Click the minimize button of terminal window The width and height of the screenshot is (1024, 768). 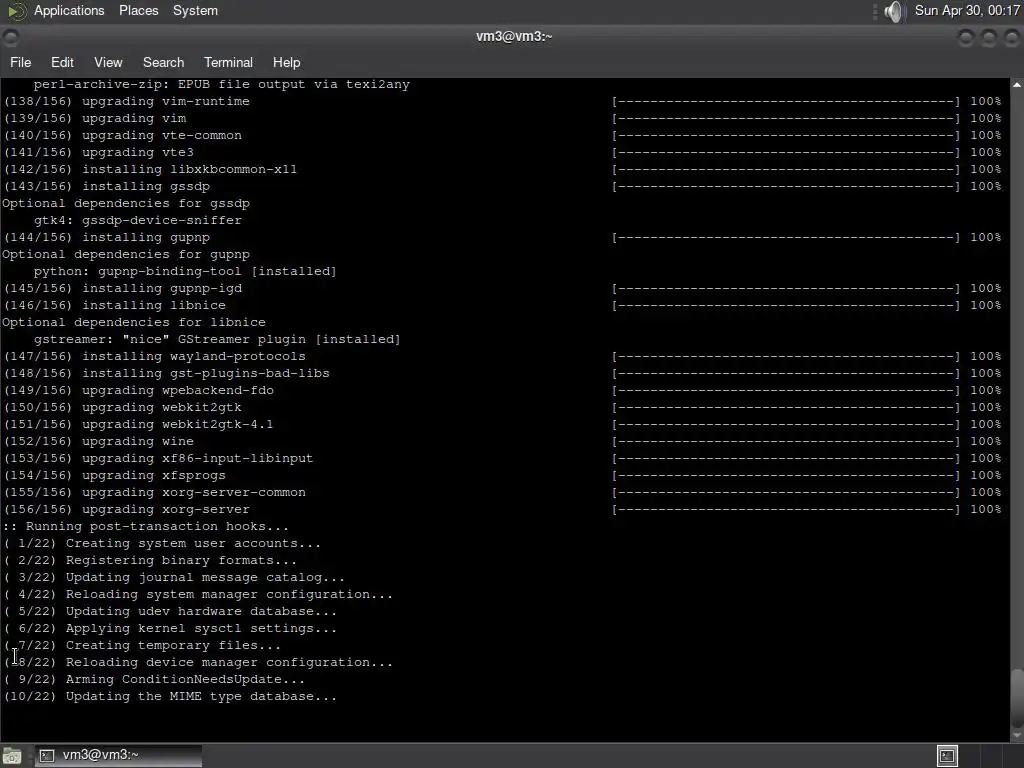click(x=966, y=38)
